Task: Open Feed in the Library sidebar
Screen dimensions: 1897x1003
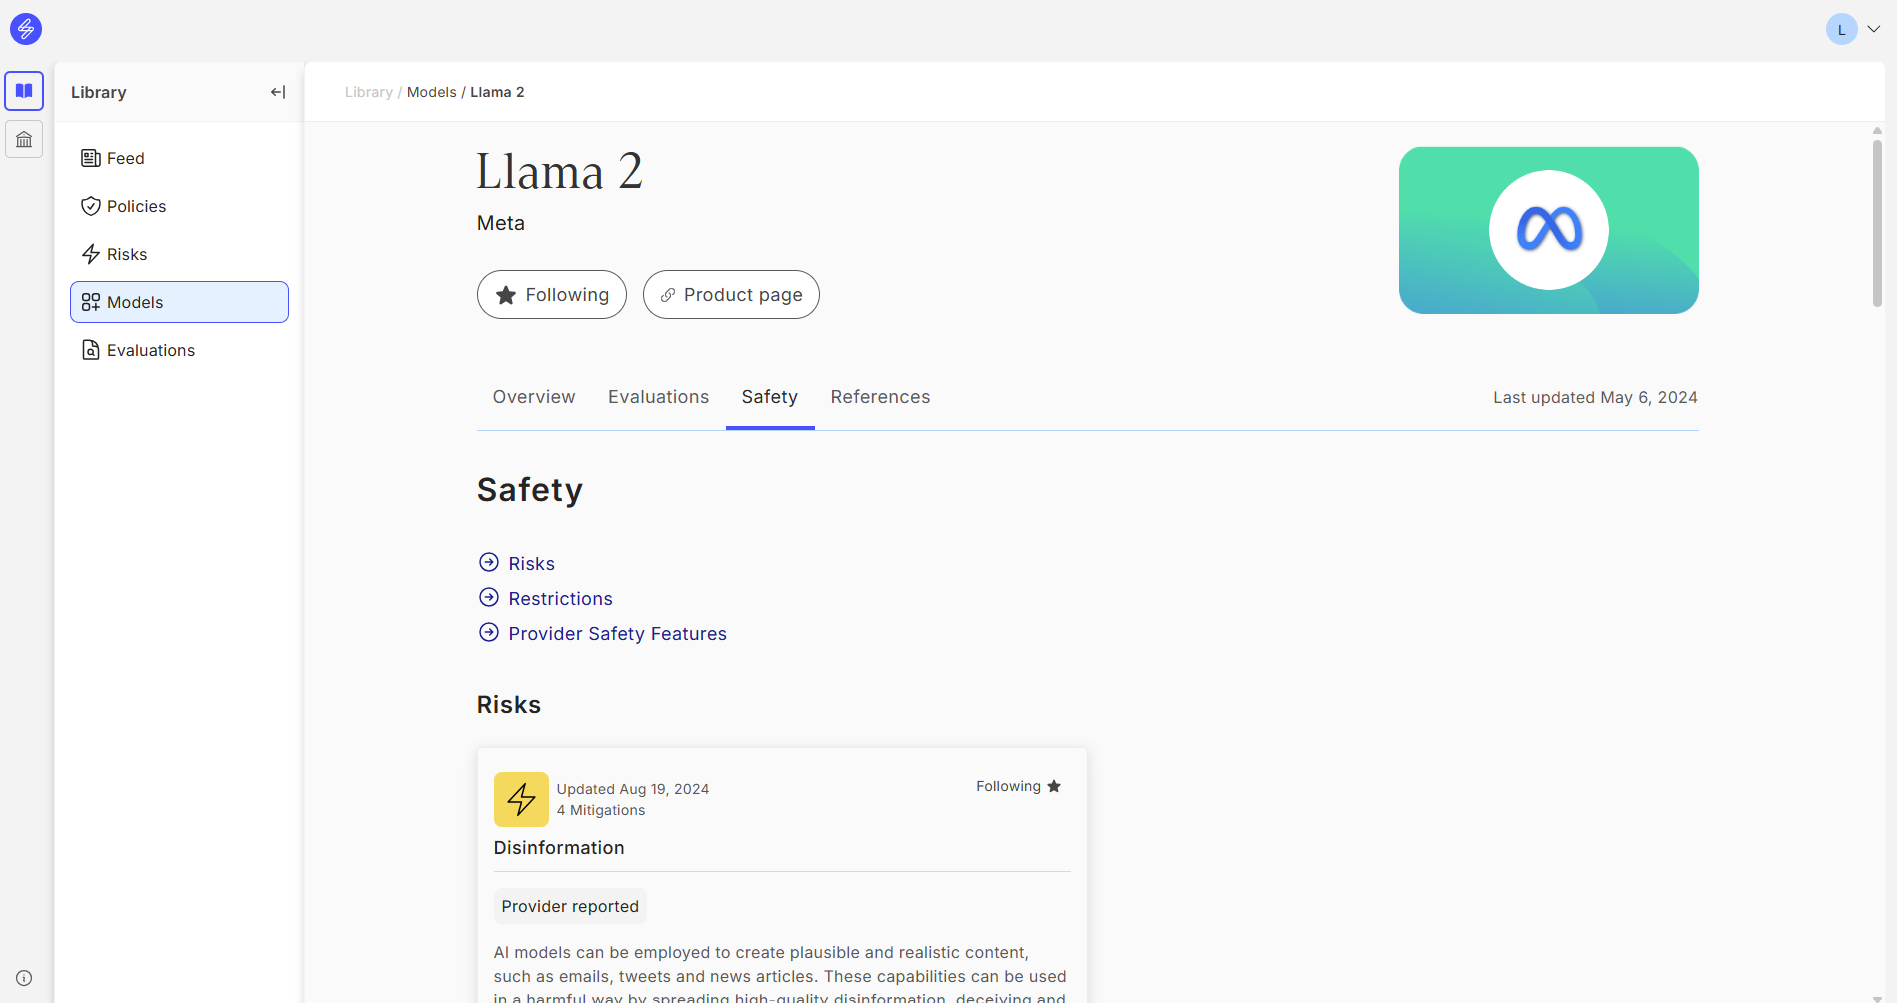Action: pyautogui.click(x=179, y=158)
